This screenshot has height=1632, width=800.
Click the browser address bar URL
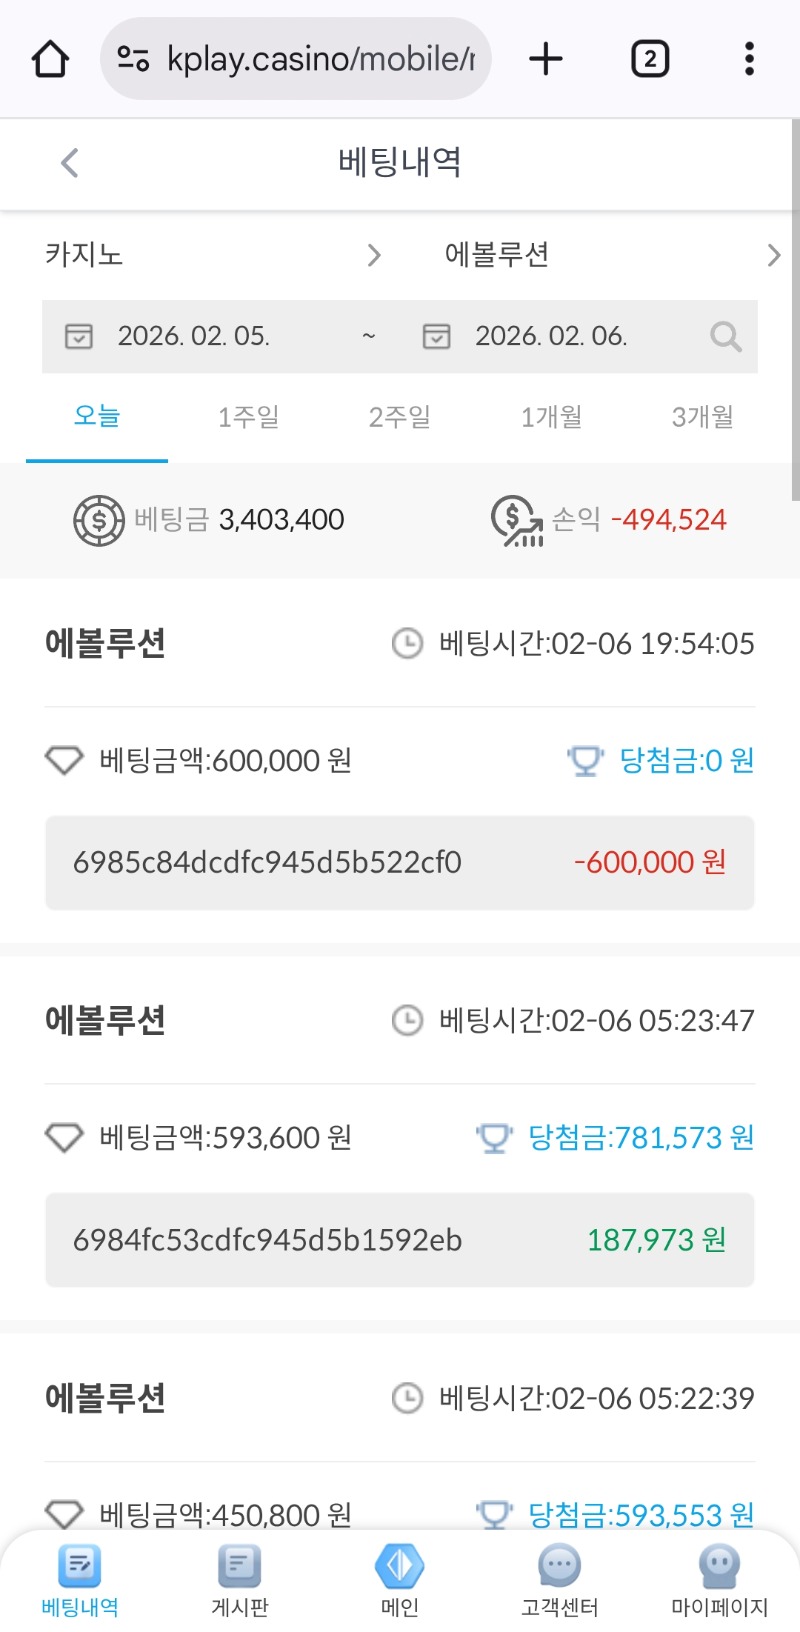pyautogui.click(x=319, y=59)
